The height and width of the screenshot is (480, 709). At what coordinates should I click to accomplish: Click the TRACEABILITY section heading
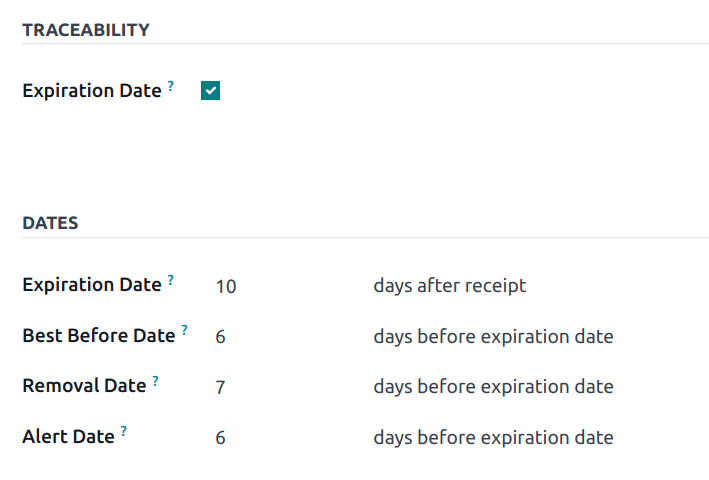click(86, 30)
